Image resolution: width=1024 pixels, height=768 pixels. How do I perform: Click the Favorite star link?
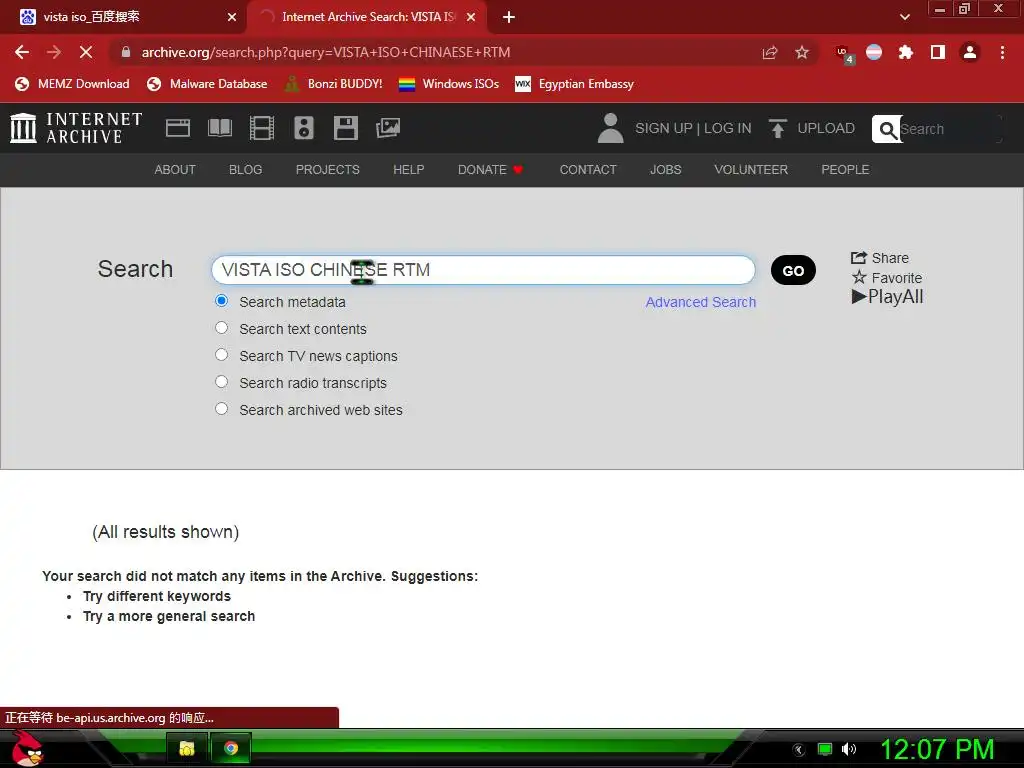(887, 278)
